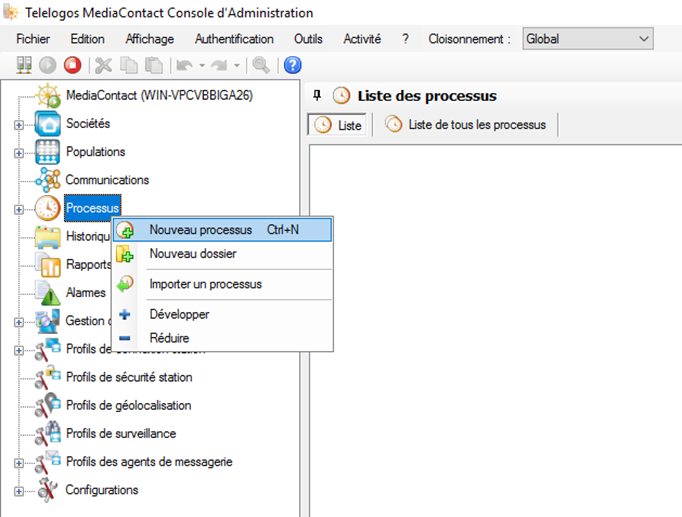Screen dimensions: 682x517
Task: Click the Profils de surveillance binoculars icon
Action: pos(48,434)
